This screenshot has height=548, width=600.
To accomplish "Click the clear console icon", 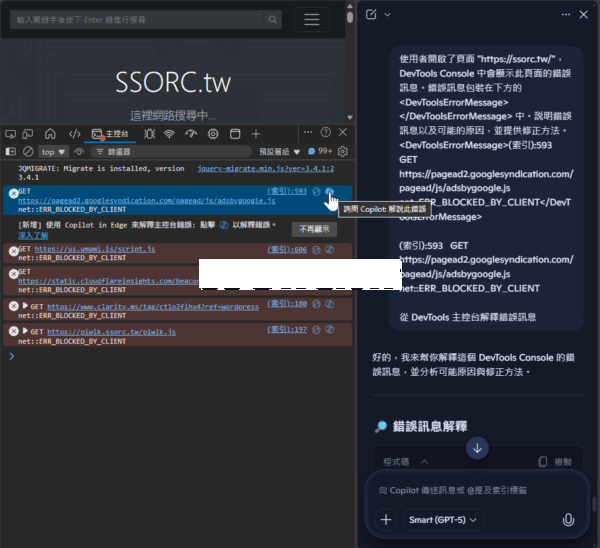I will coord(28,152).
